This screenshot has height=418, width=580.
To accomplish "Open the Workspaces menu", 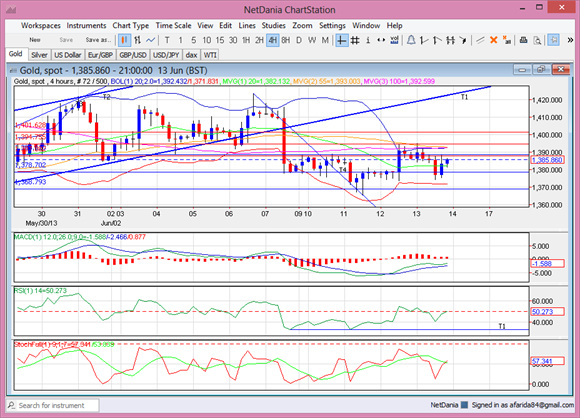I will point(41,26).
